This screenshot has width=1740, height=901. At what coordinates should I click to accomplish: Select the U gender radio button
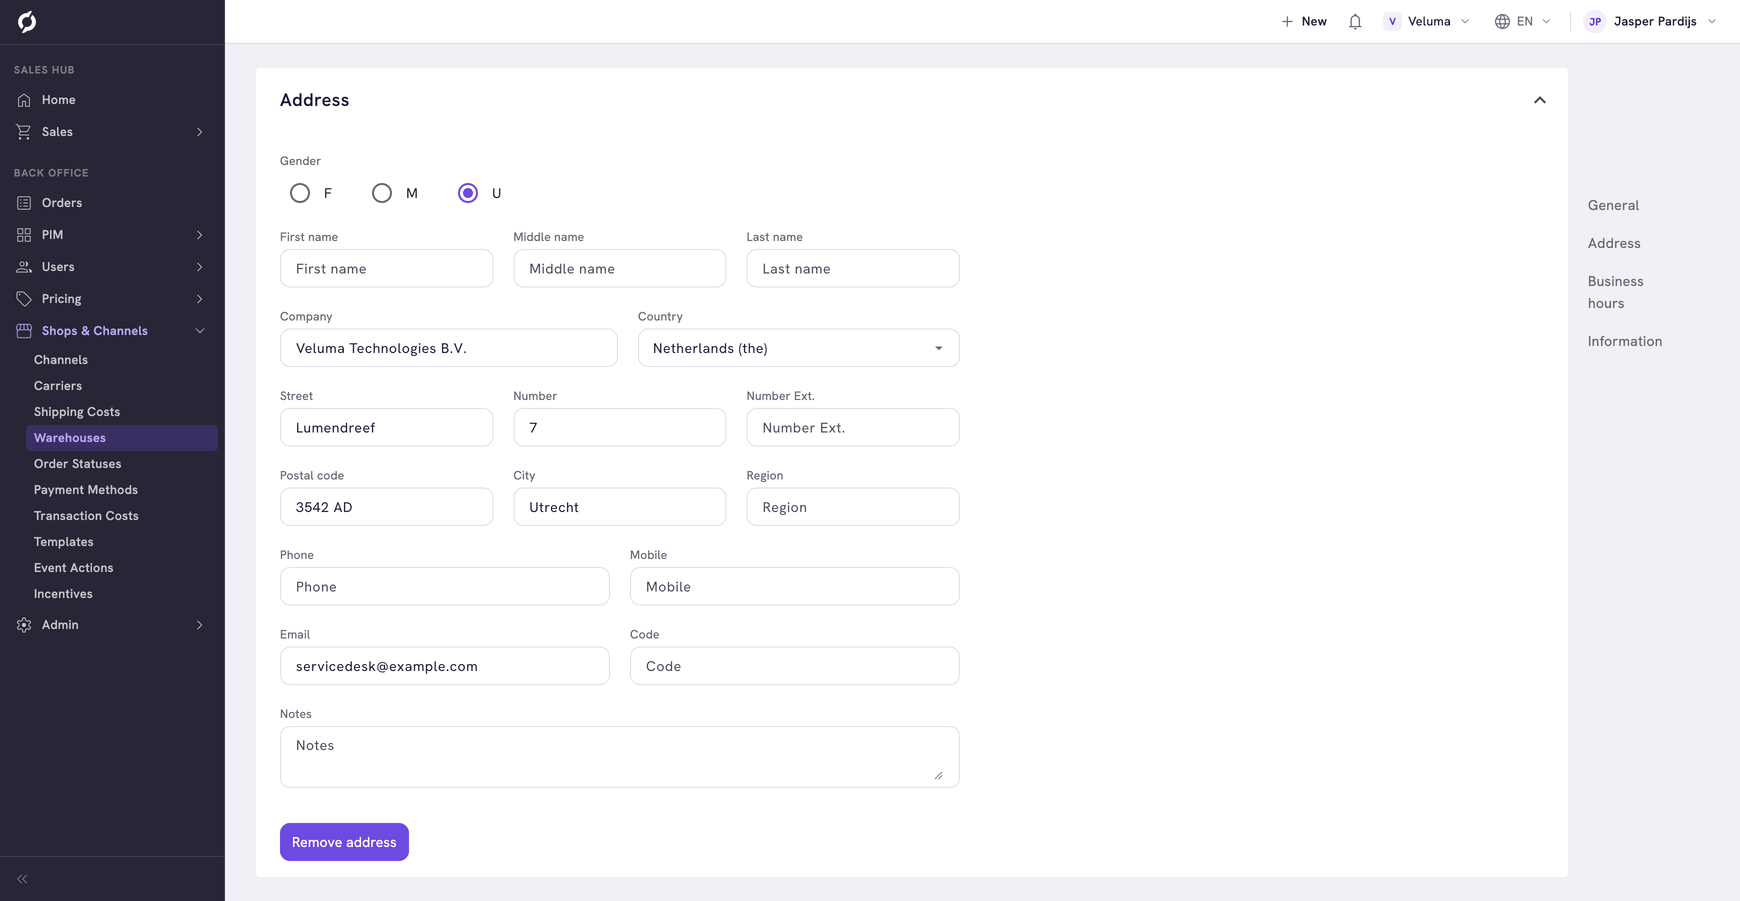468,193
